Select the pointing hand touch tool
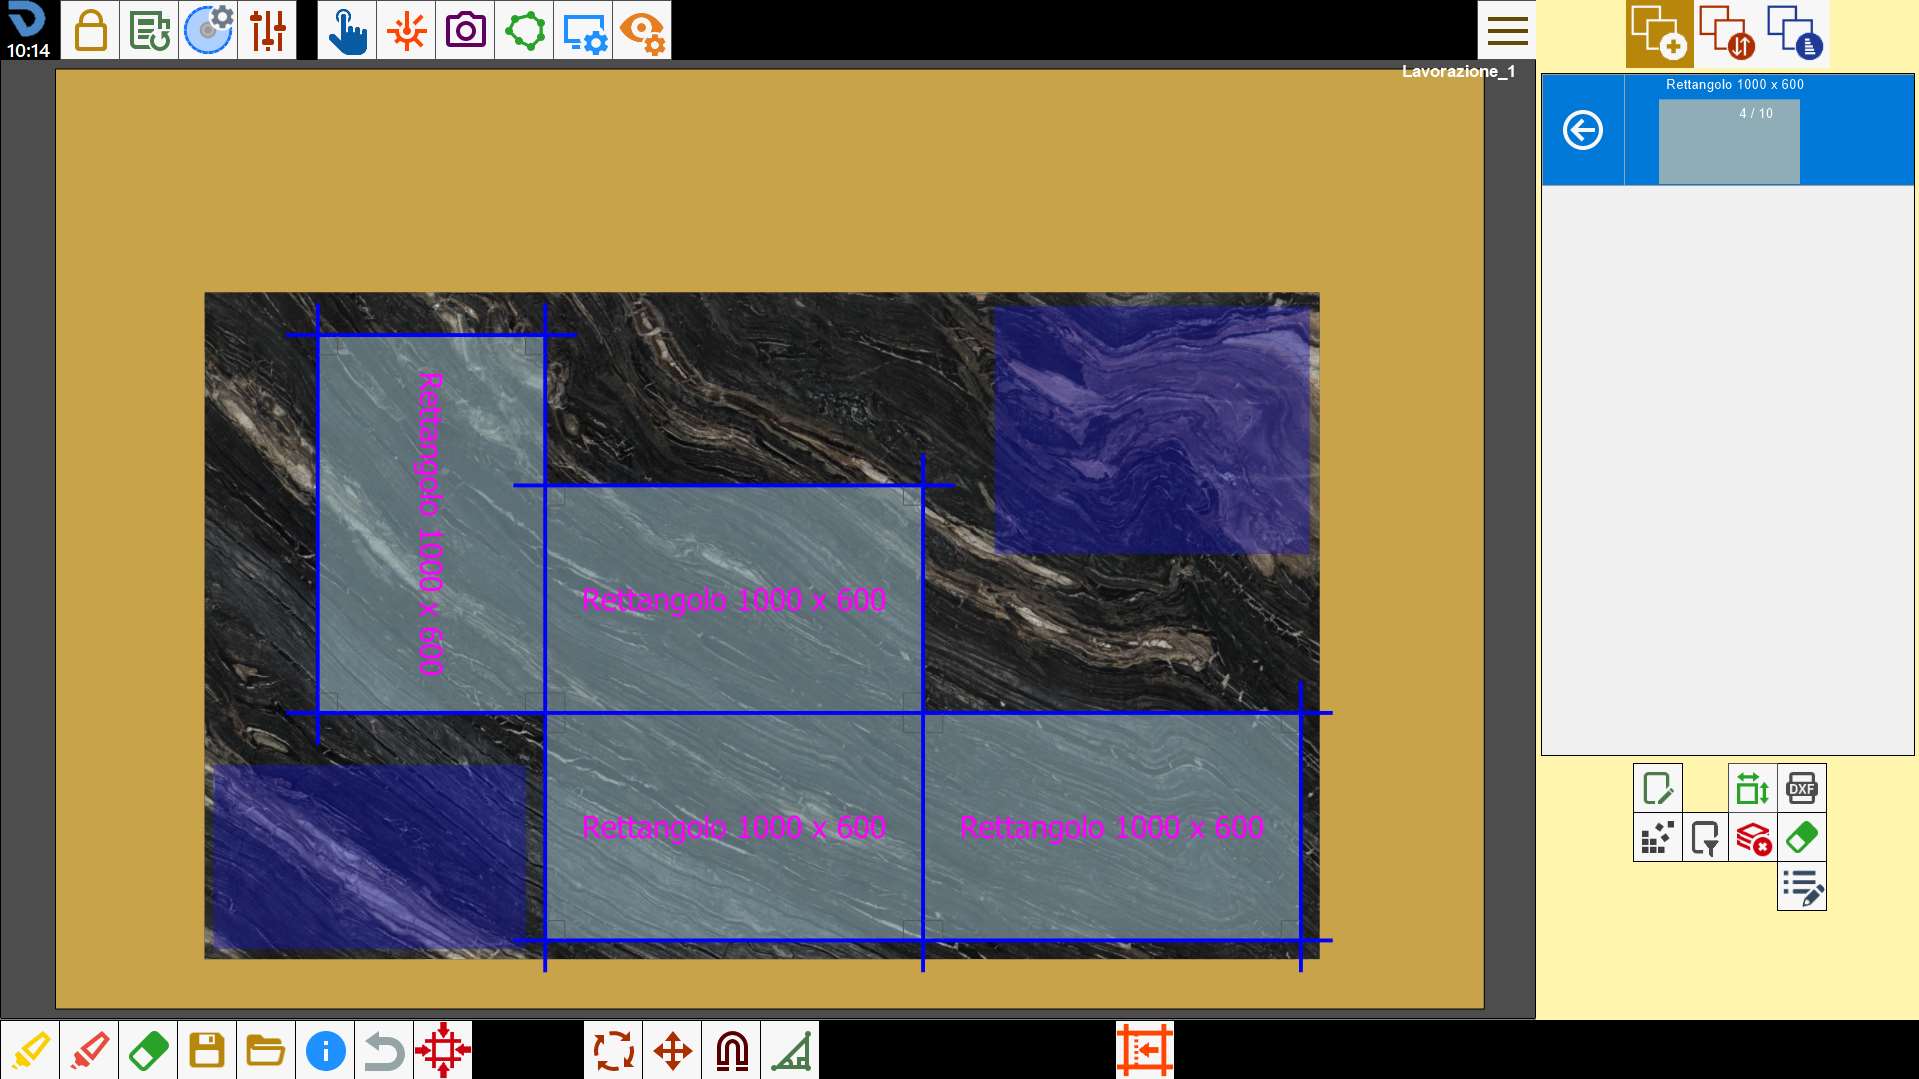This screenshot has height=1079, width=1919. click(347, 30)
